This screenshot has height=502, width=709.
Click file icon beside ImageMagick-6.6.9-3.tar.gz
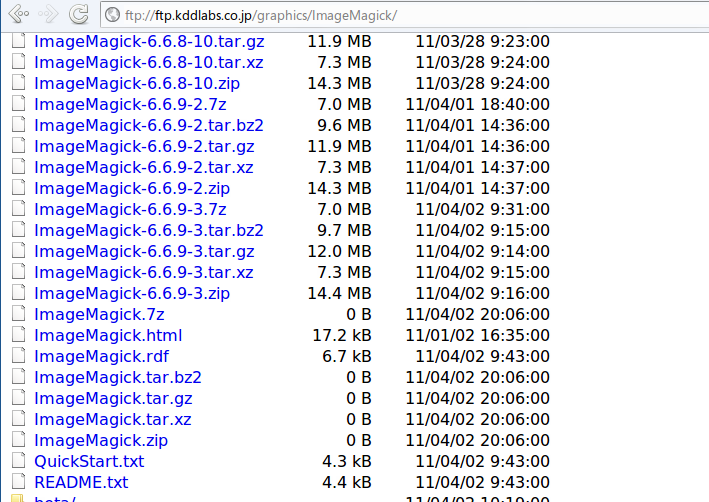(x=19, y=251)
